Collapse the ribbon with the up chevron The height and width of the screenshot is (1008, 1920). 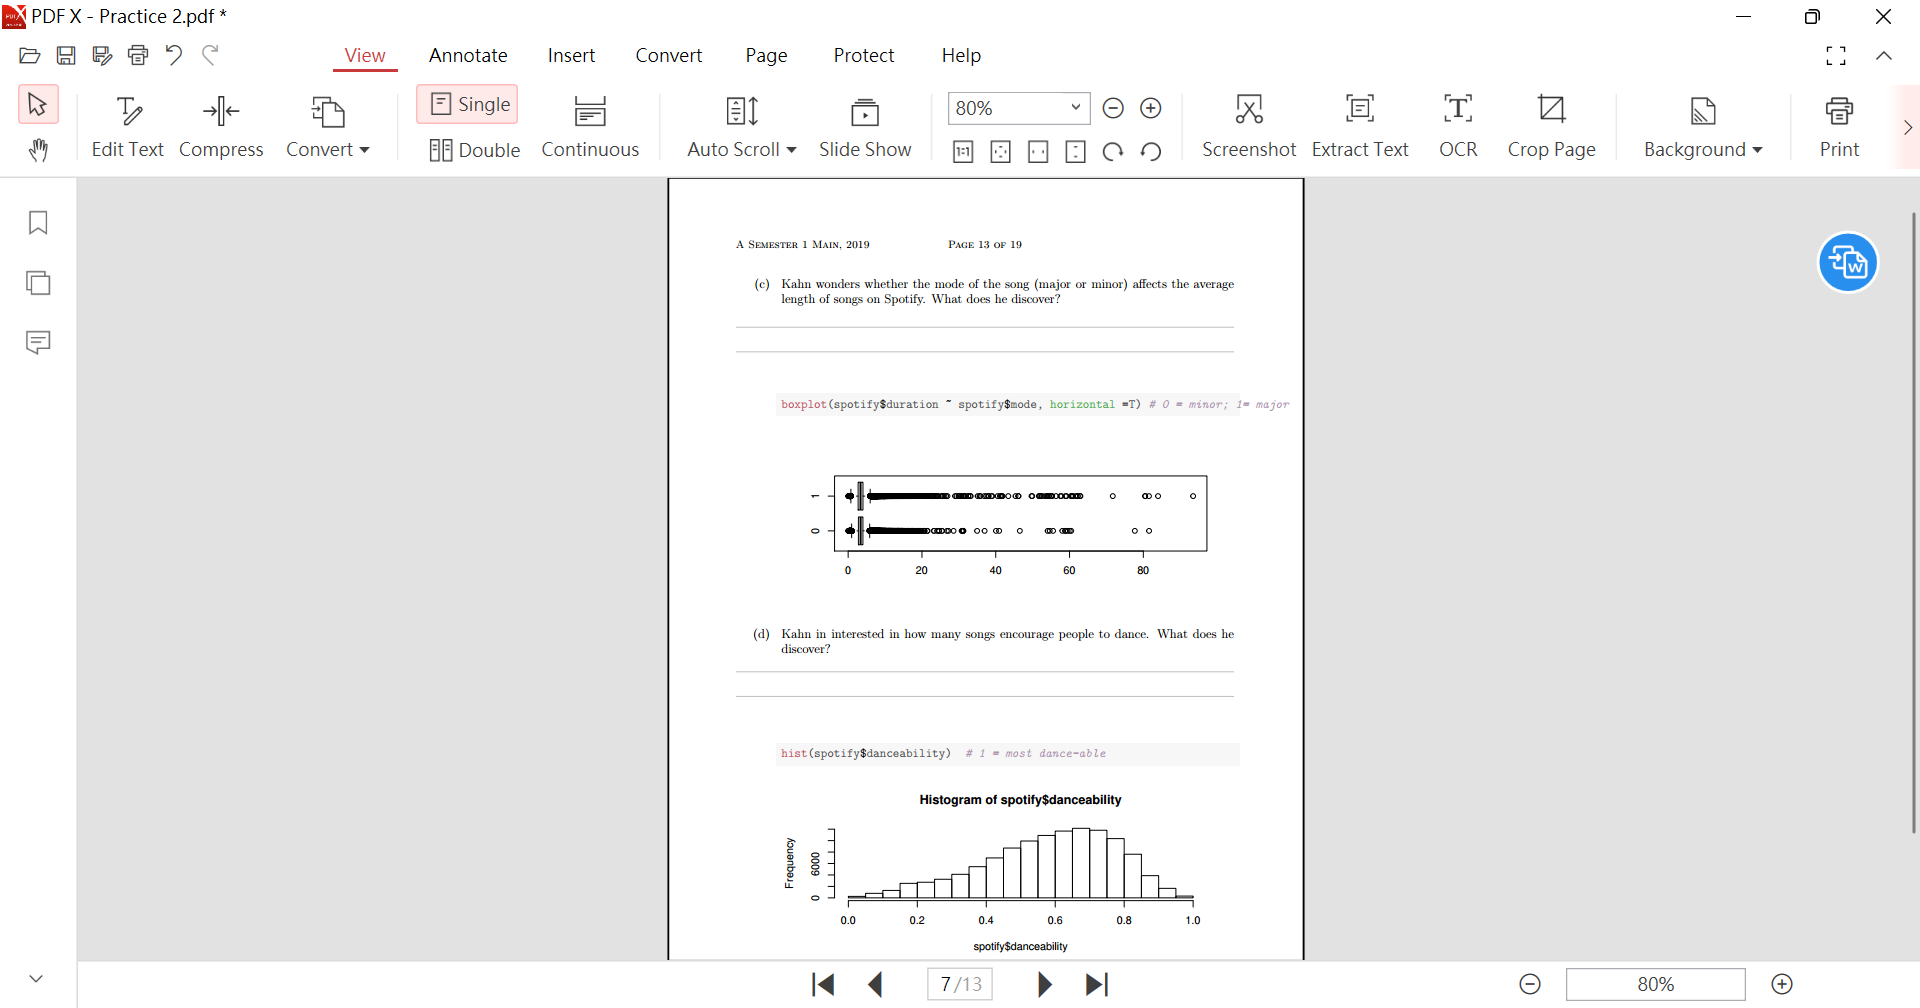pyautogui.click(x=1884, y=56)
